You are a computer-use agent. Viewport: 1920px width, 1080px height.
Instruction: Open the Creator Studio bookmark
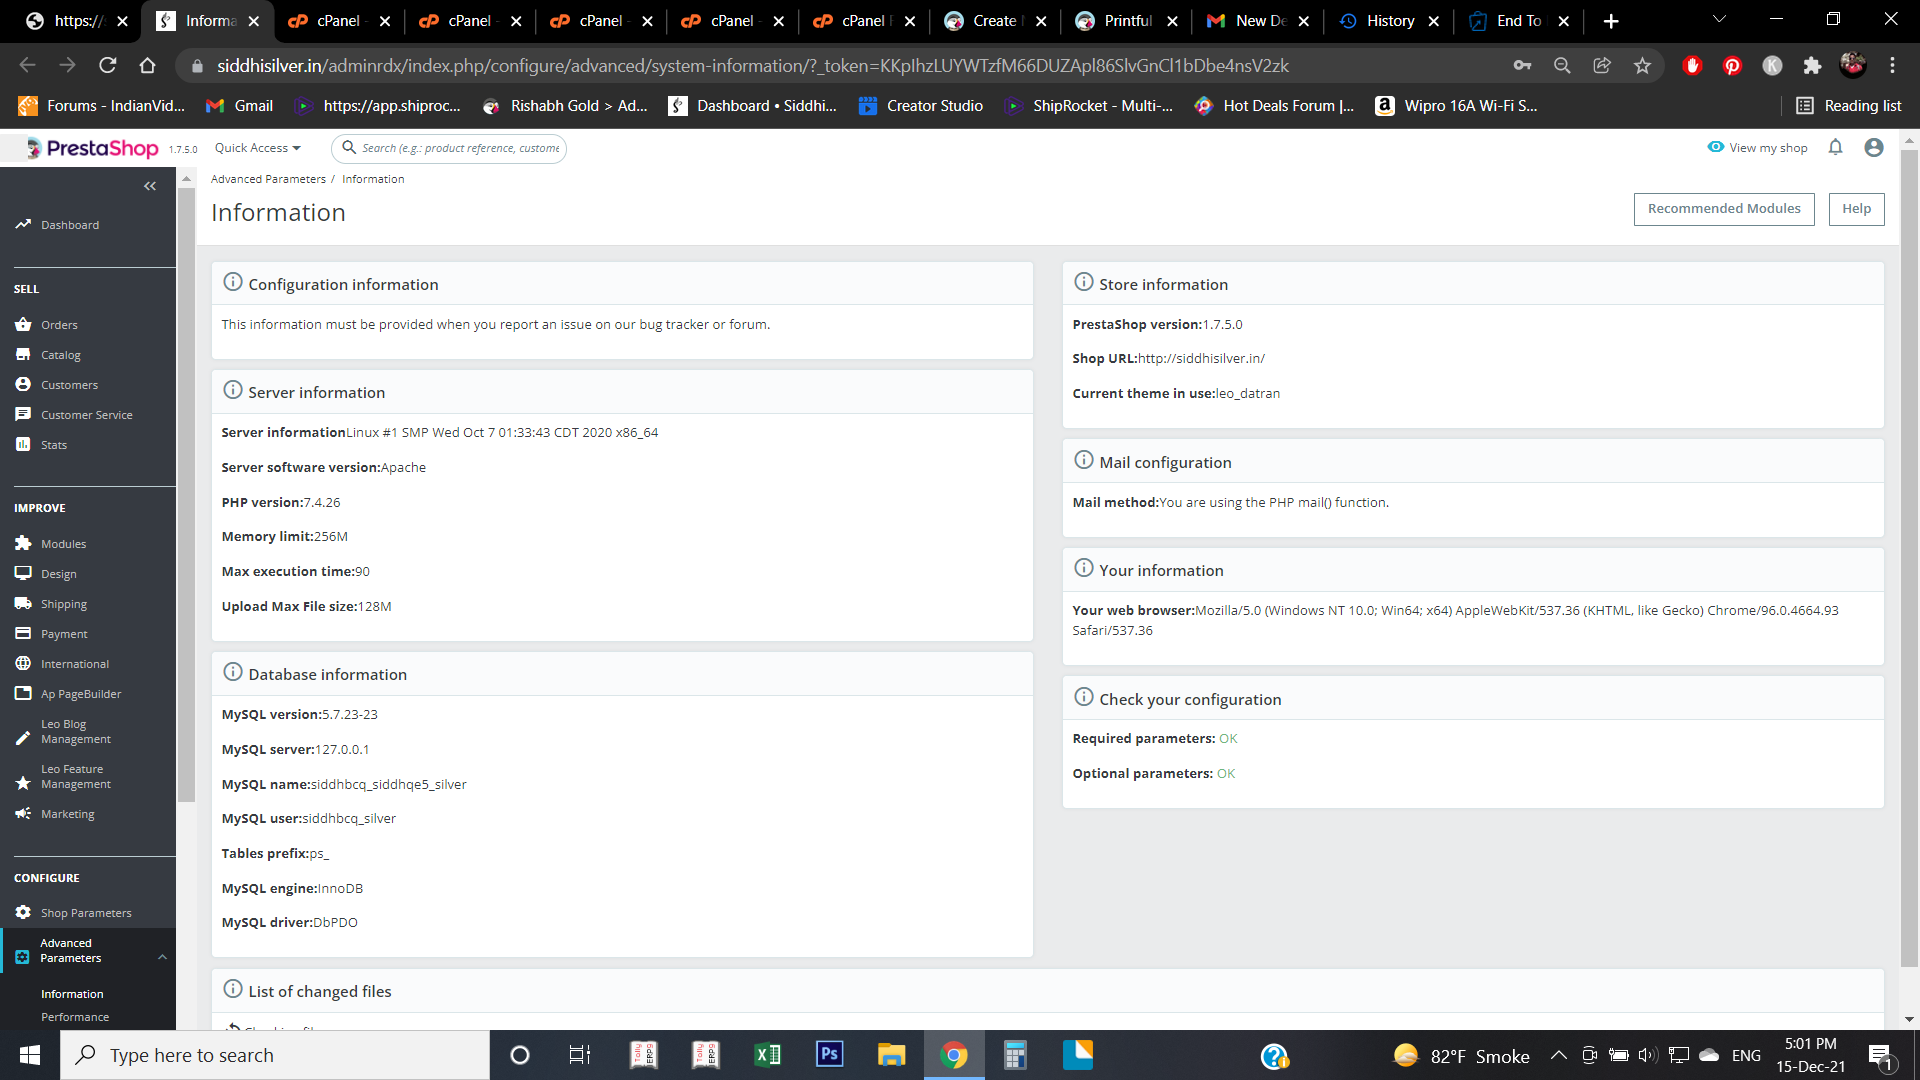[921, 106]
